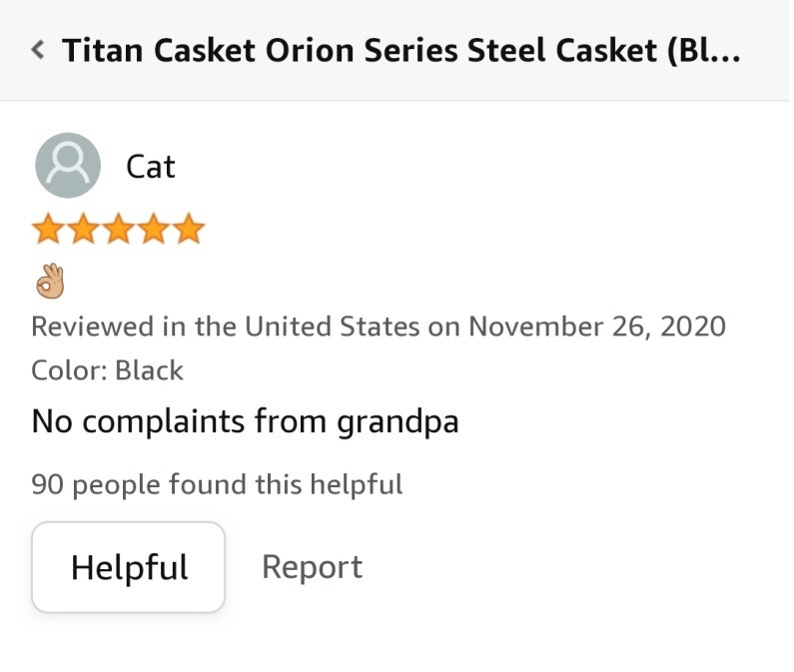Click the fifth rating star

pos(188,230)
